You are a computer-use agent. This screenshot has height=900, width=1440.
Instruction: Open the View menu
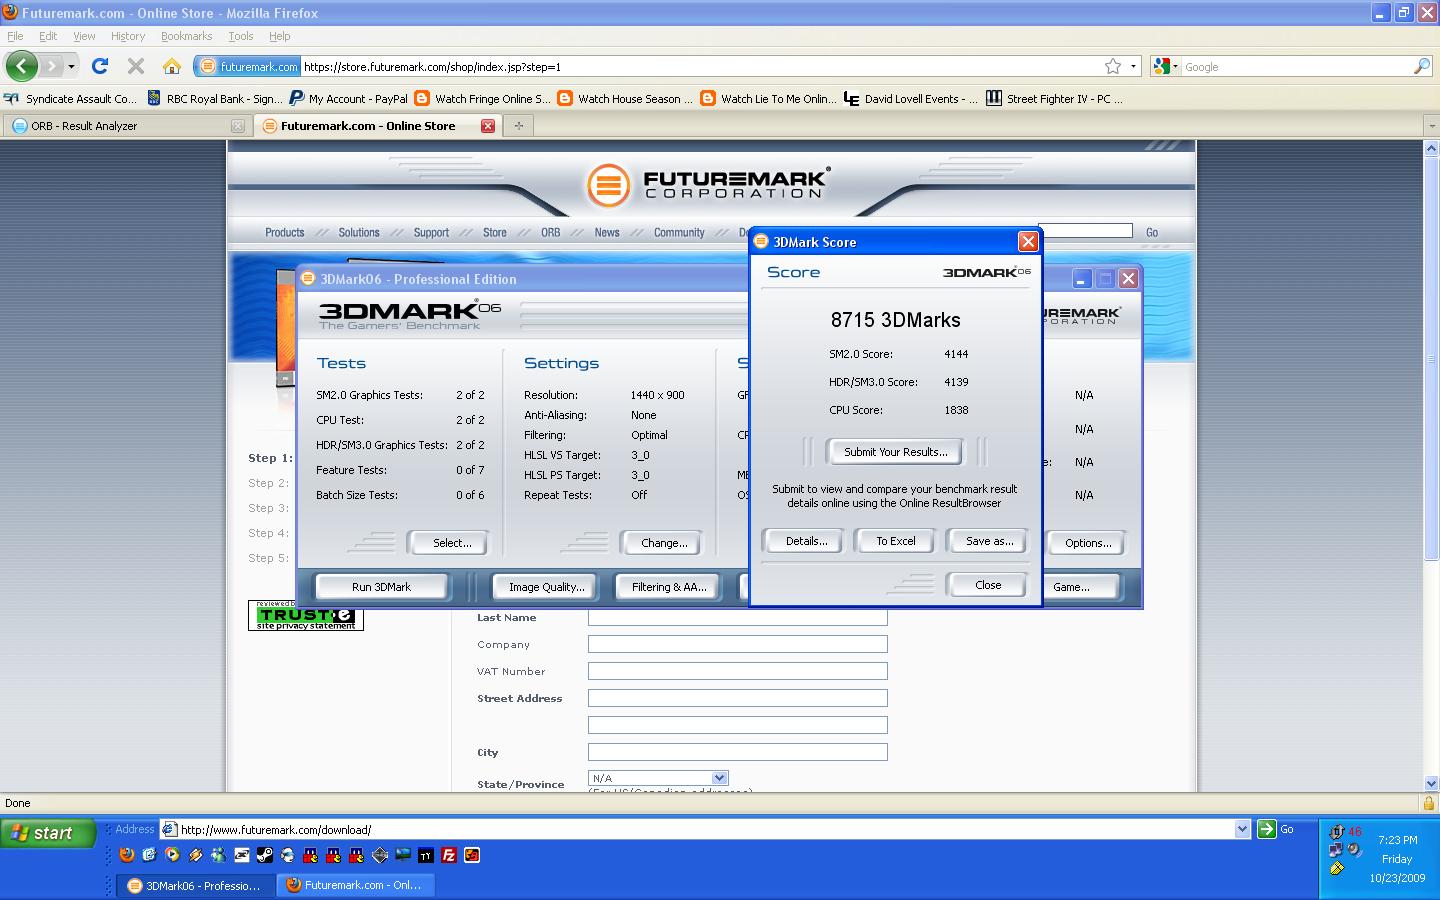point(84,36)
